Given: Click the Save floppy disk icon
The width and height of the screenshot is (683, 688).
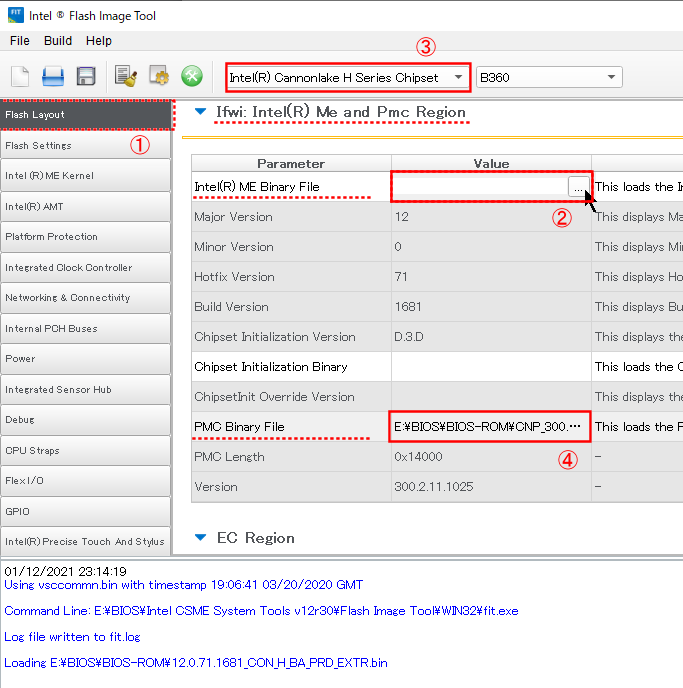Looking at the screenshot, I should pyautogui.click(x=85, y=77).
